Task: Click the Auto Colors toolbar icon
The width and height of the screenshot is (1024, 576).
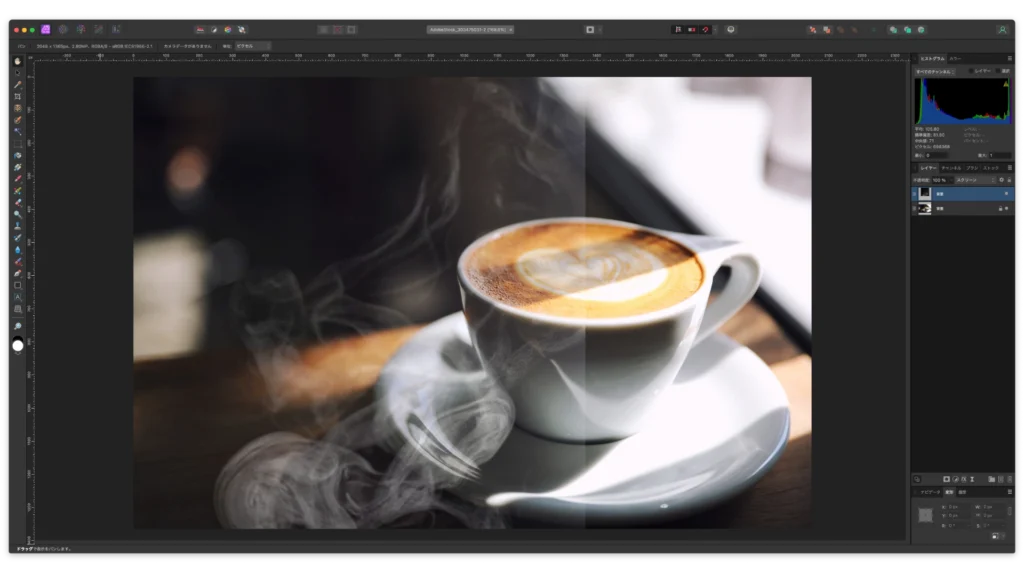Action: coord(227,30)
